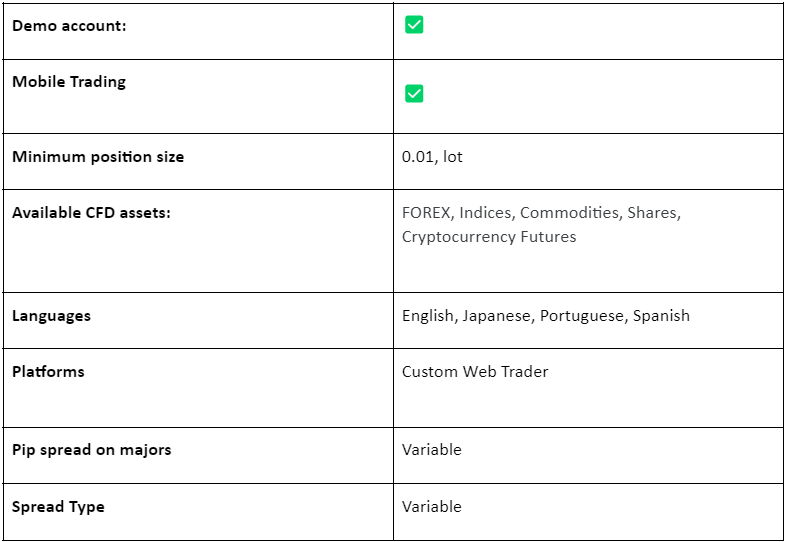This screenshot has width=787, height=542.
Task: Click the word 'Japanese' in Languages row
Action: pos(498,316)
